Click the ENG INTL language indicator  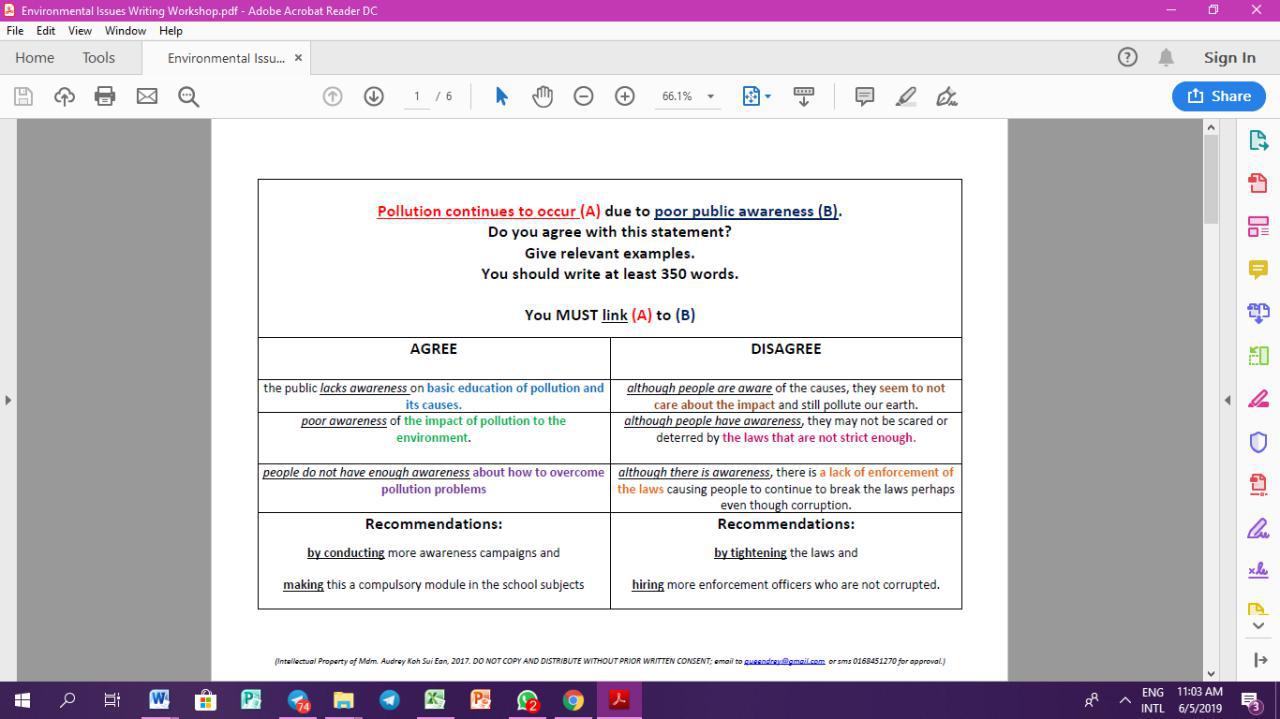tap(1152, 700)
